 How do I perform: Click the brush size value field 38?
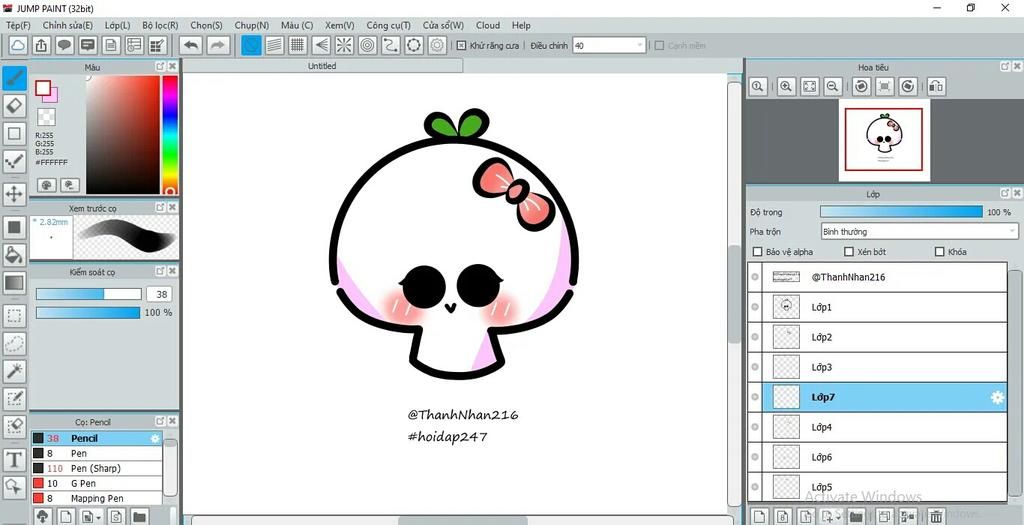click(161, 294)
